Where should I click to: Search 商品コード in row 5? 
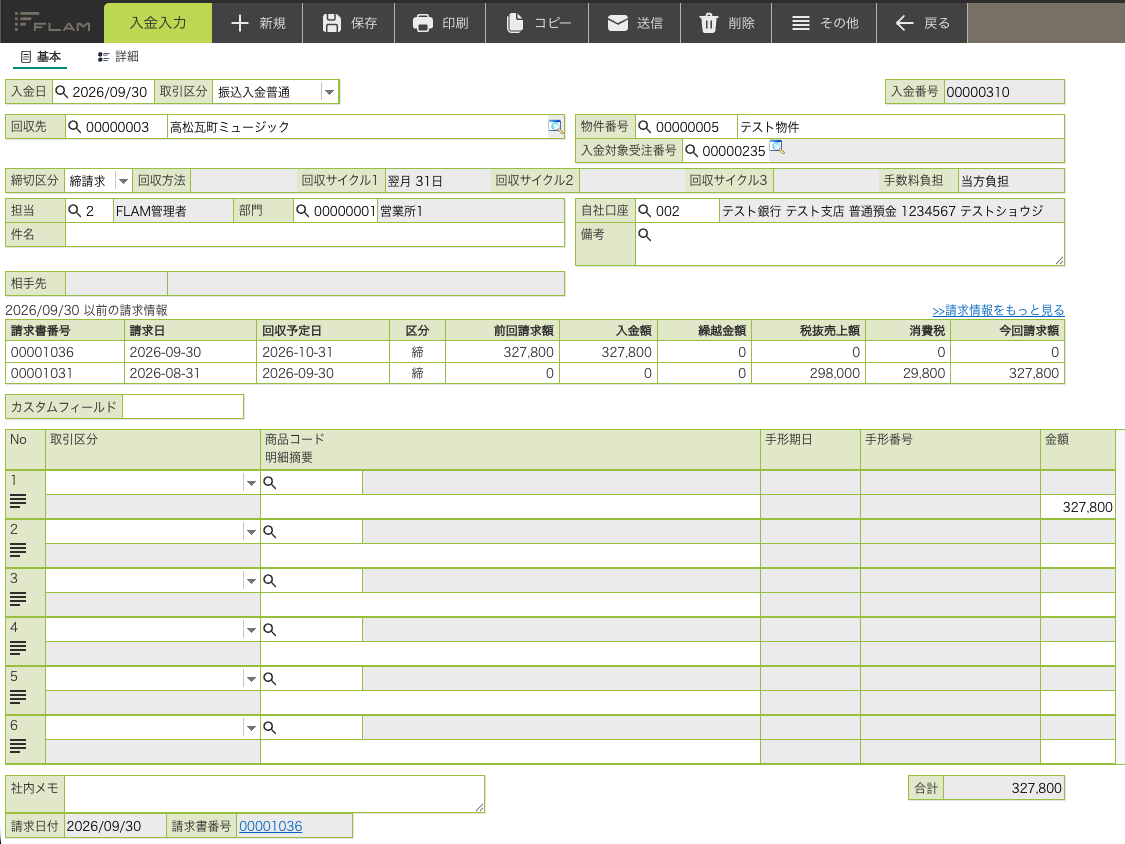[x=270, y=678]
